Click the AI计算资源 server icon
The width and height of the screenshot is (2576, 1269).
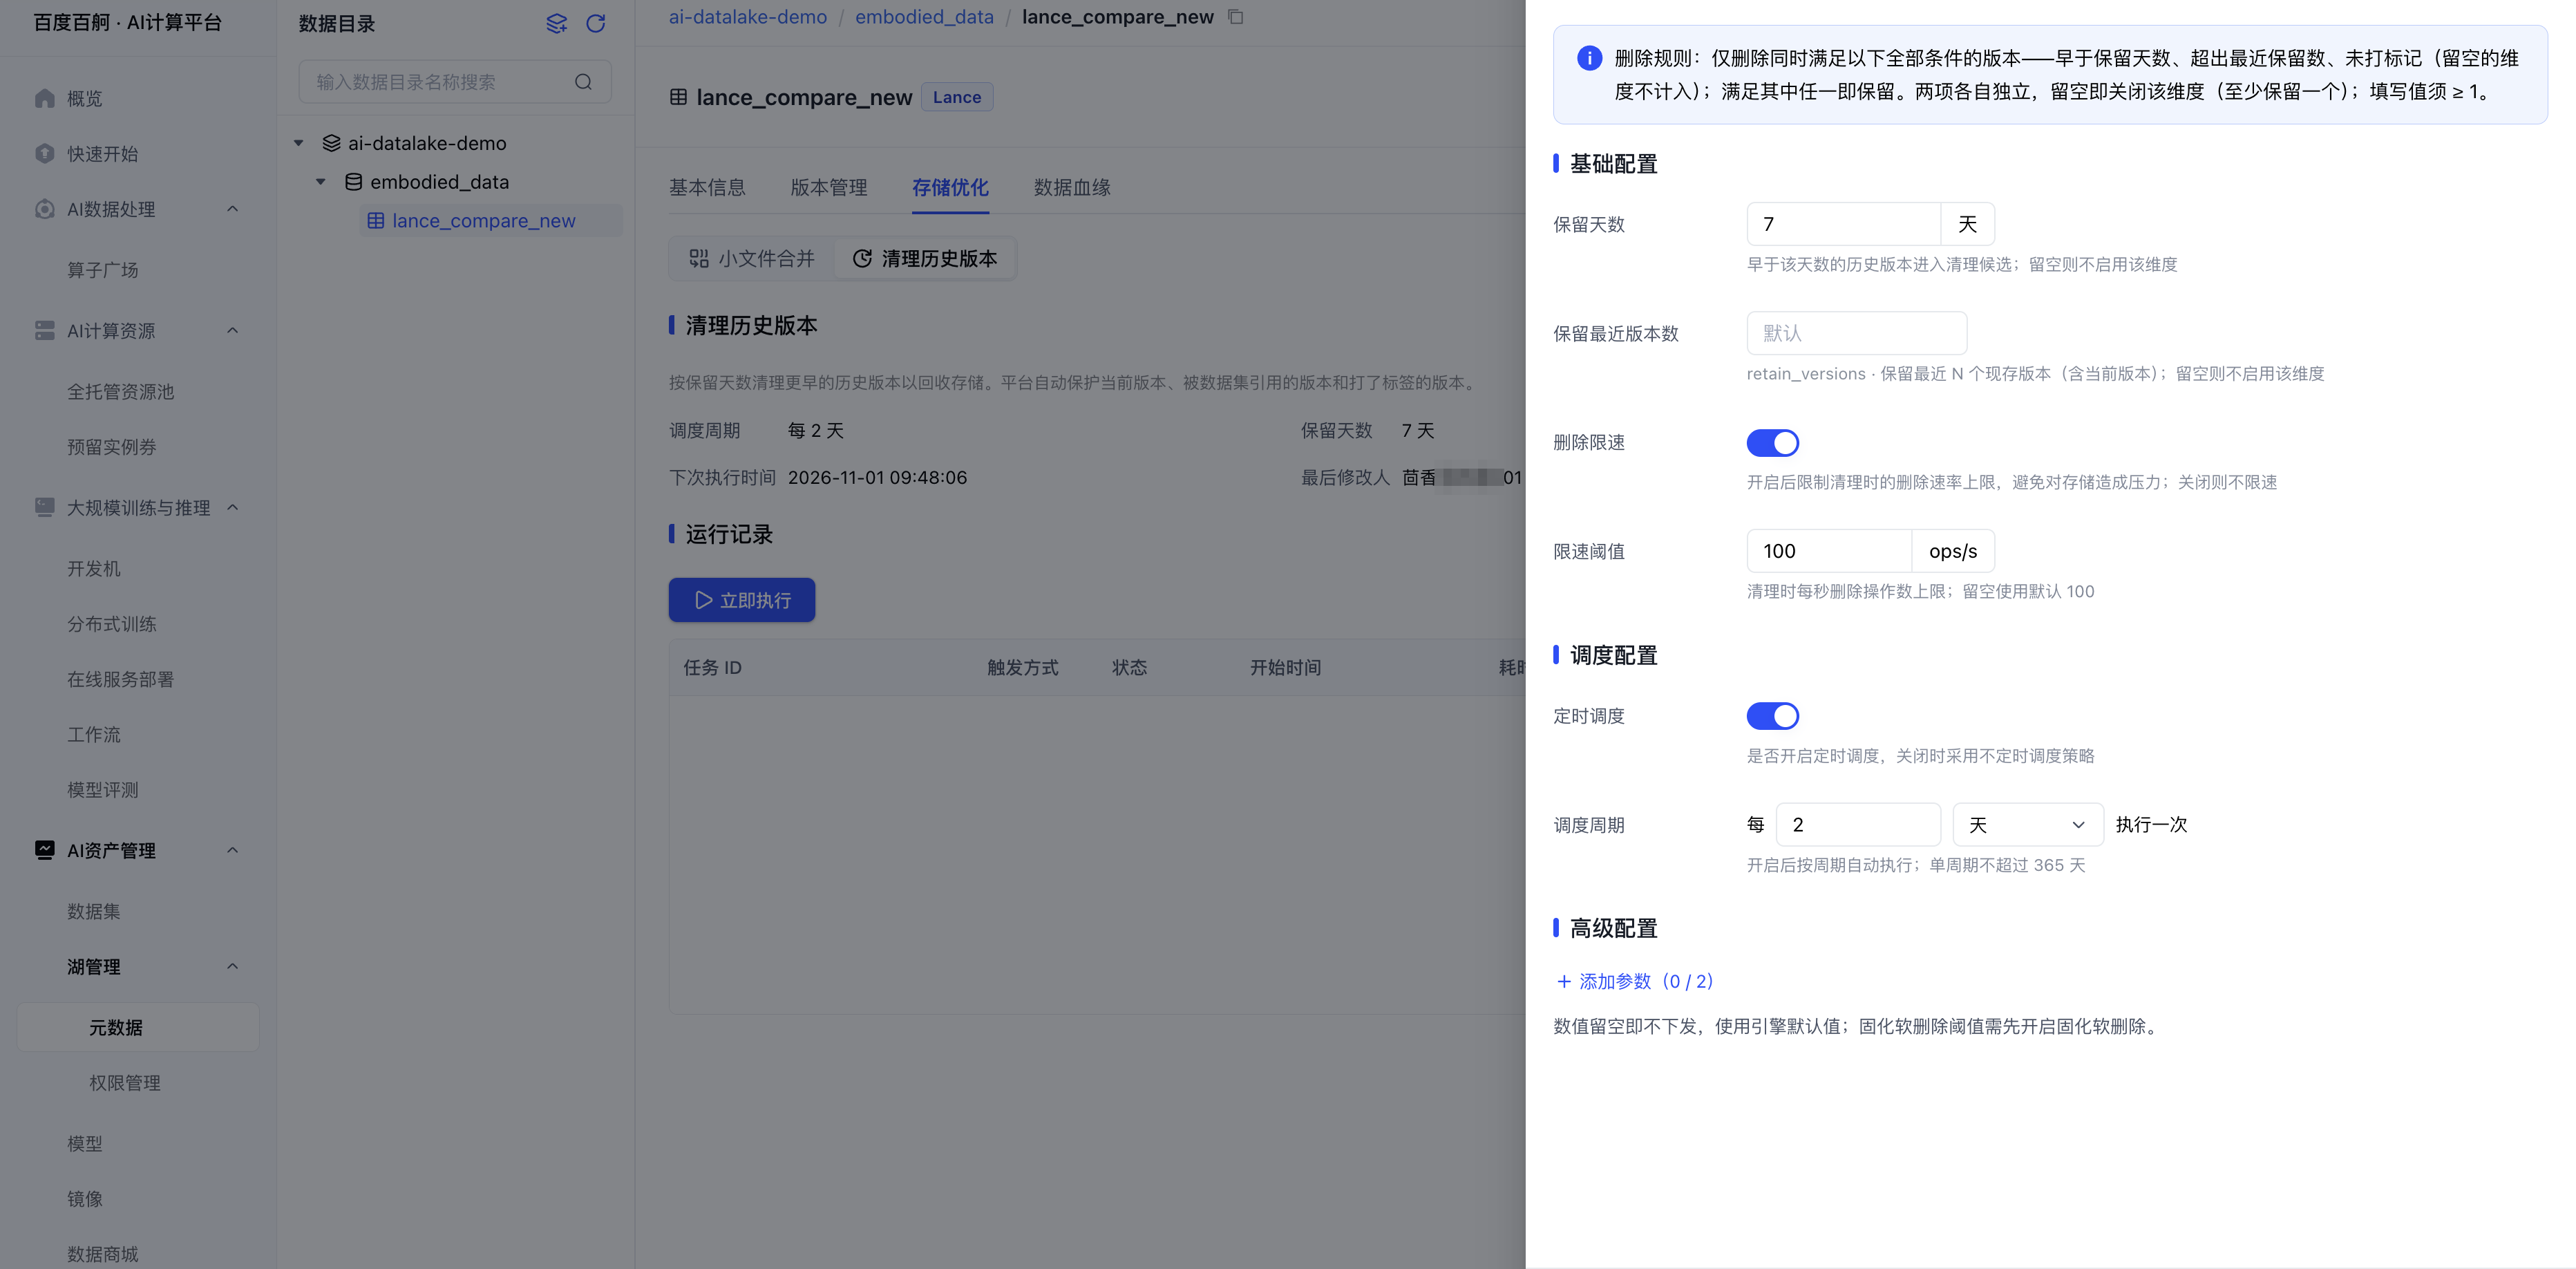pyautogui.click(x=44, y=330)
